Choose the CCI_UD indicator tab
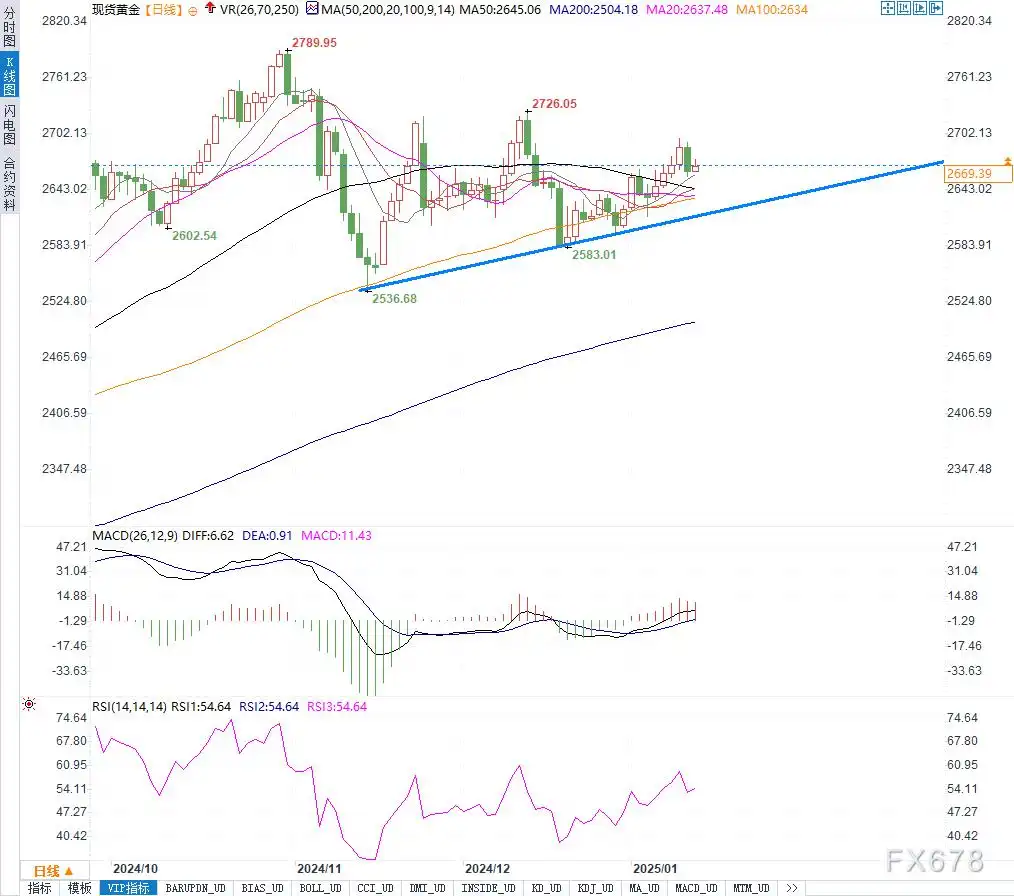The image size is (1014, 896). coord(375,888)
